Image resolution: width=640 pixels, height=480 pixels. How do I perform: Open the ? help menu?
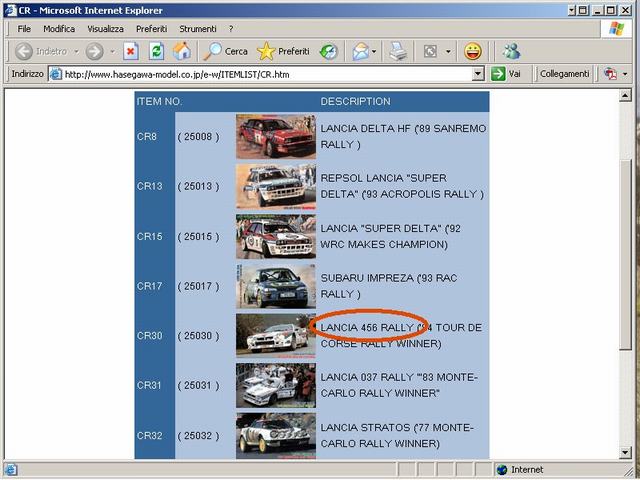click(231, 29)
